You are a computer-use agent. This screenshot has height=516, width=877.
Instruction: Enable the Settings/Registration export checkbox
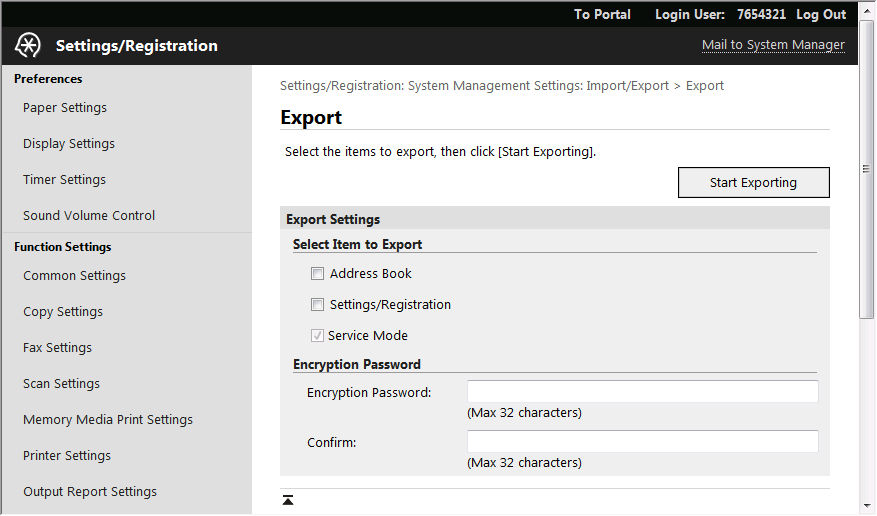pyautogui.click(x=317, y=304)
